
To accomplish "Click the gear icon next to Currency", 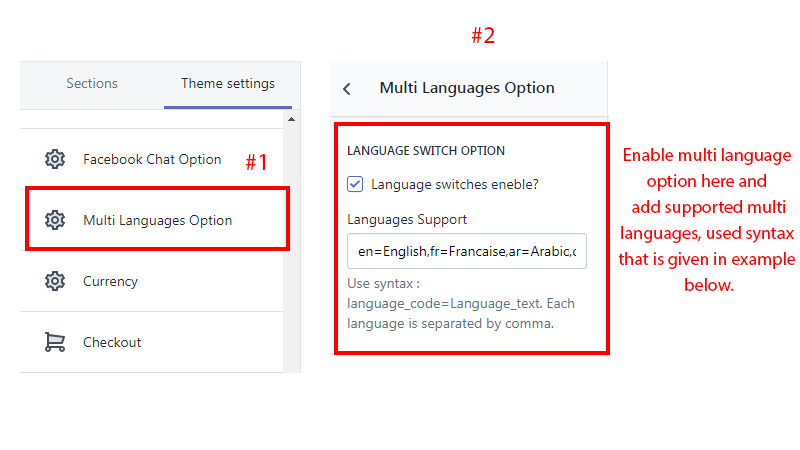I will (55, 281).
